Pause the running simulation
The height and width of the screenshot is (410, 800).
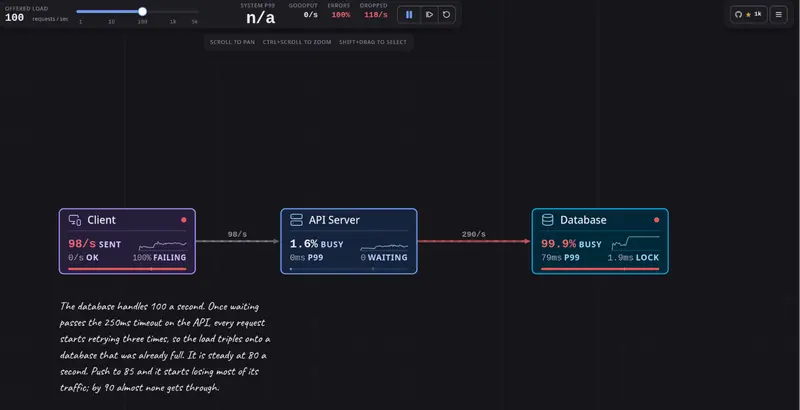point(409,15)
